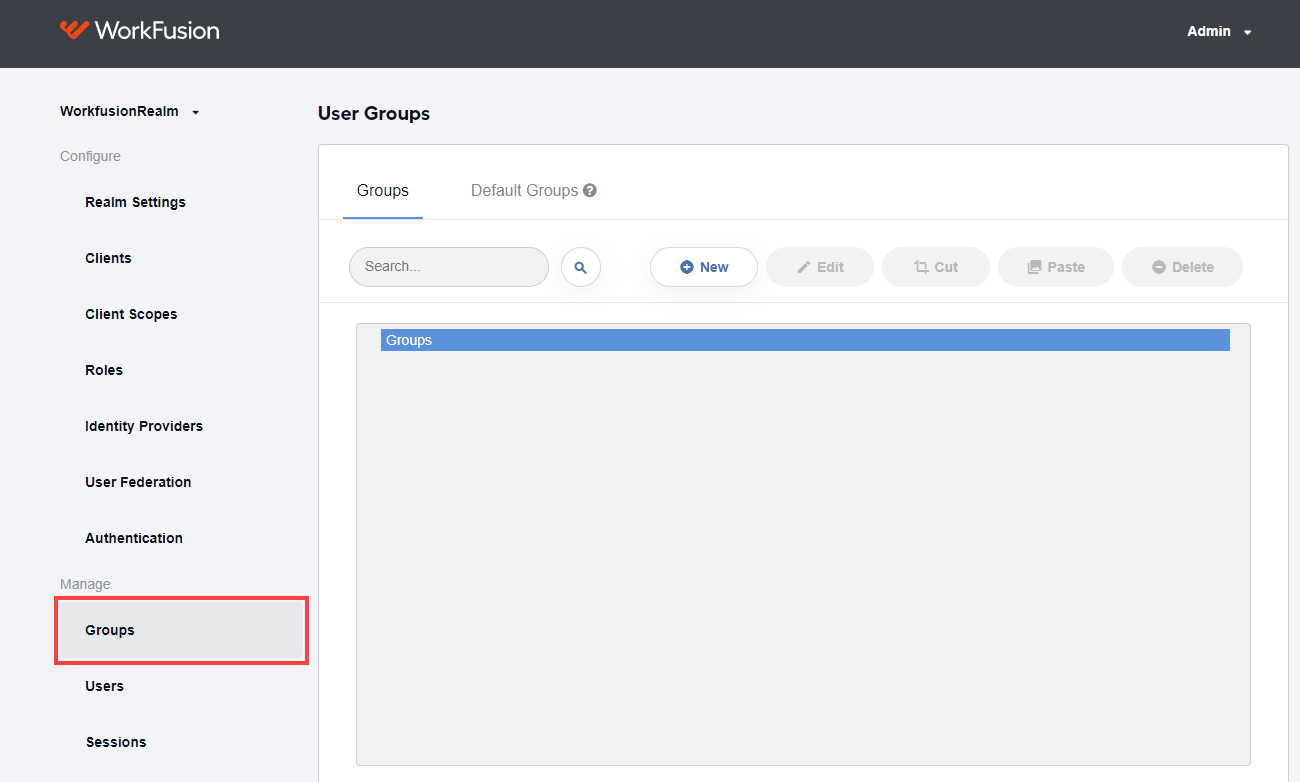This screenshot has height=782, width=1300.
Task: Switch to the Default Groups tab
Action: (524, 190)
